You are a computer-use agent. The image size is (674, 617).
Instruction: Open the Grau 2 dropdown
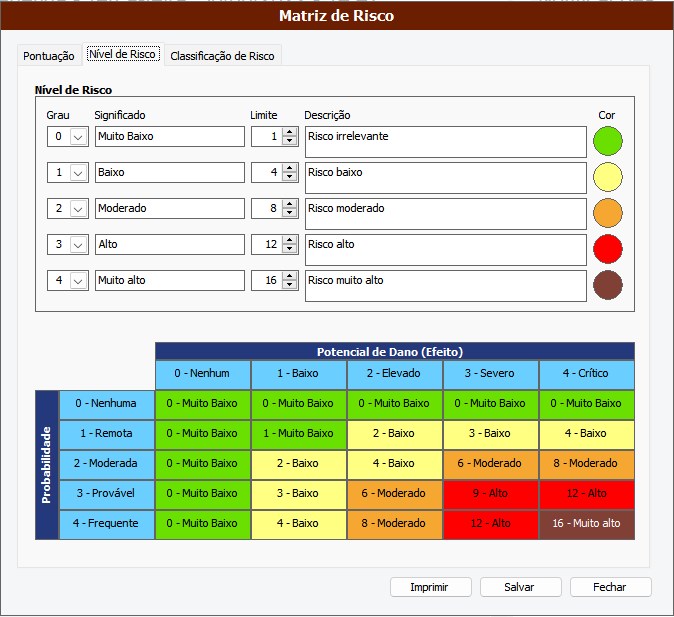pos(79,209)
